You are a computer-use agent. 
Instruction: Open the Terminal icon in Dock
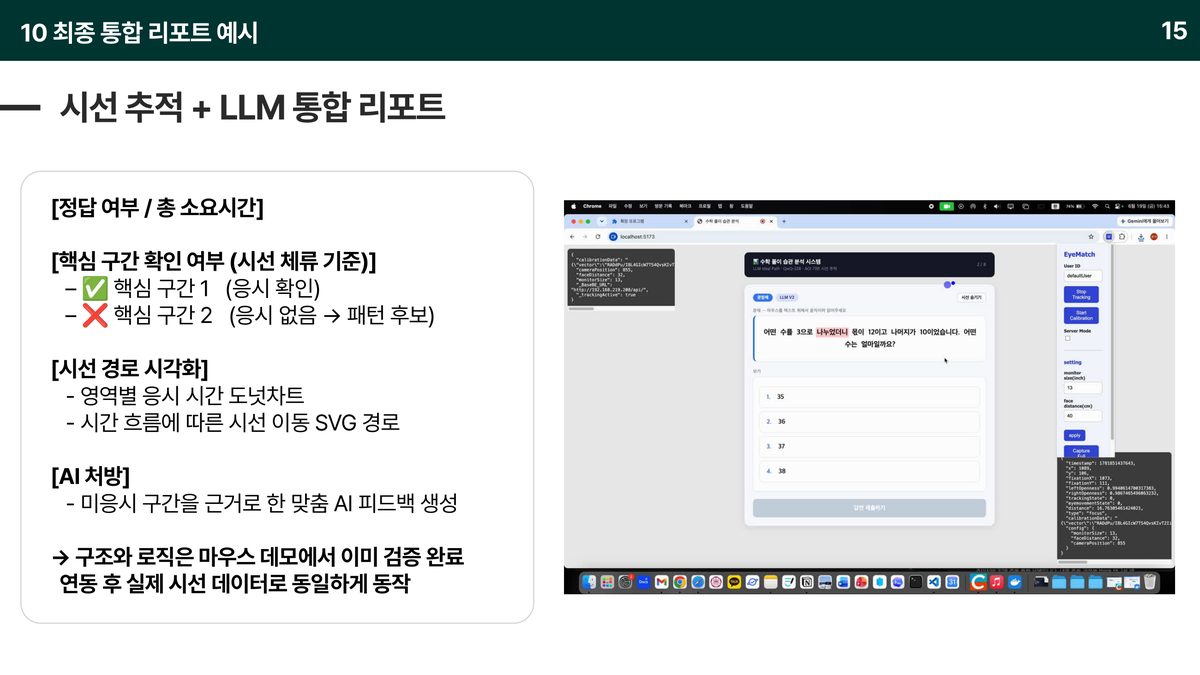(x=915, y=582)
